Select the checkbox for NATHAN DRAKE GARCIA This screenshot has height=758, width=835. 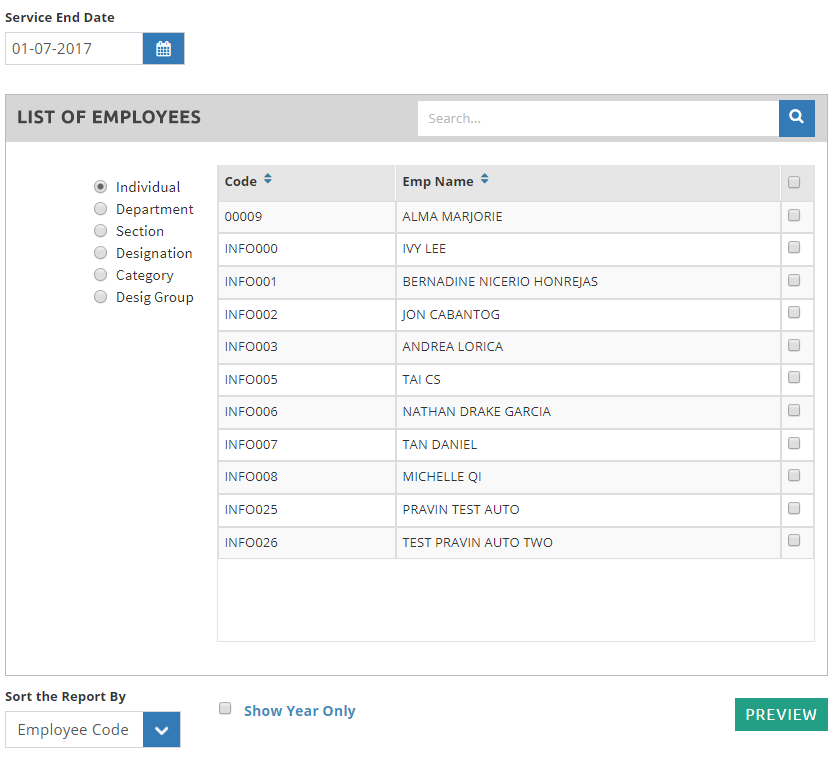point(794,410)
